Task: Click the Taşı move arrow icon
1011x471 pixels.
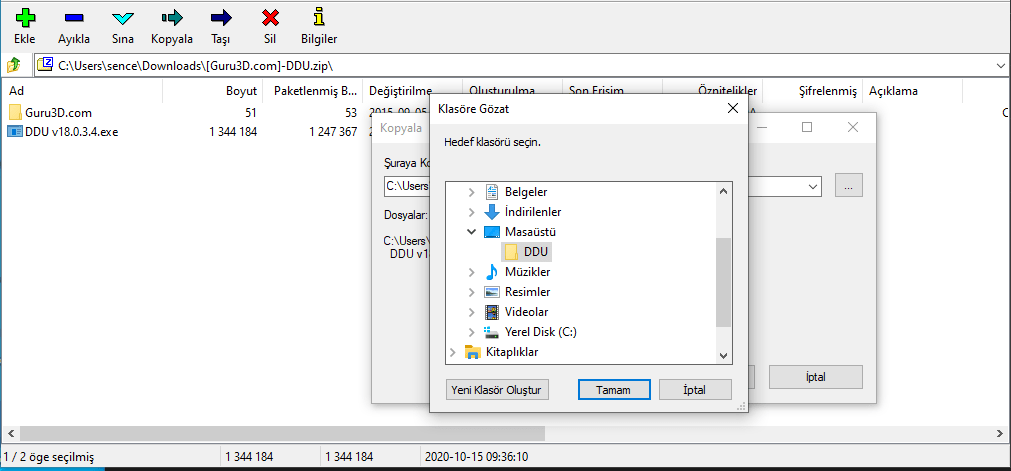Action: (x=221, y=17)
